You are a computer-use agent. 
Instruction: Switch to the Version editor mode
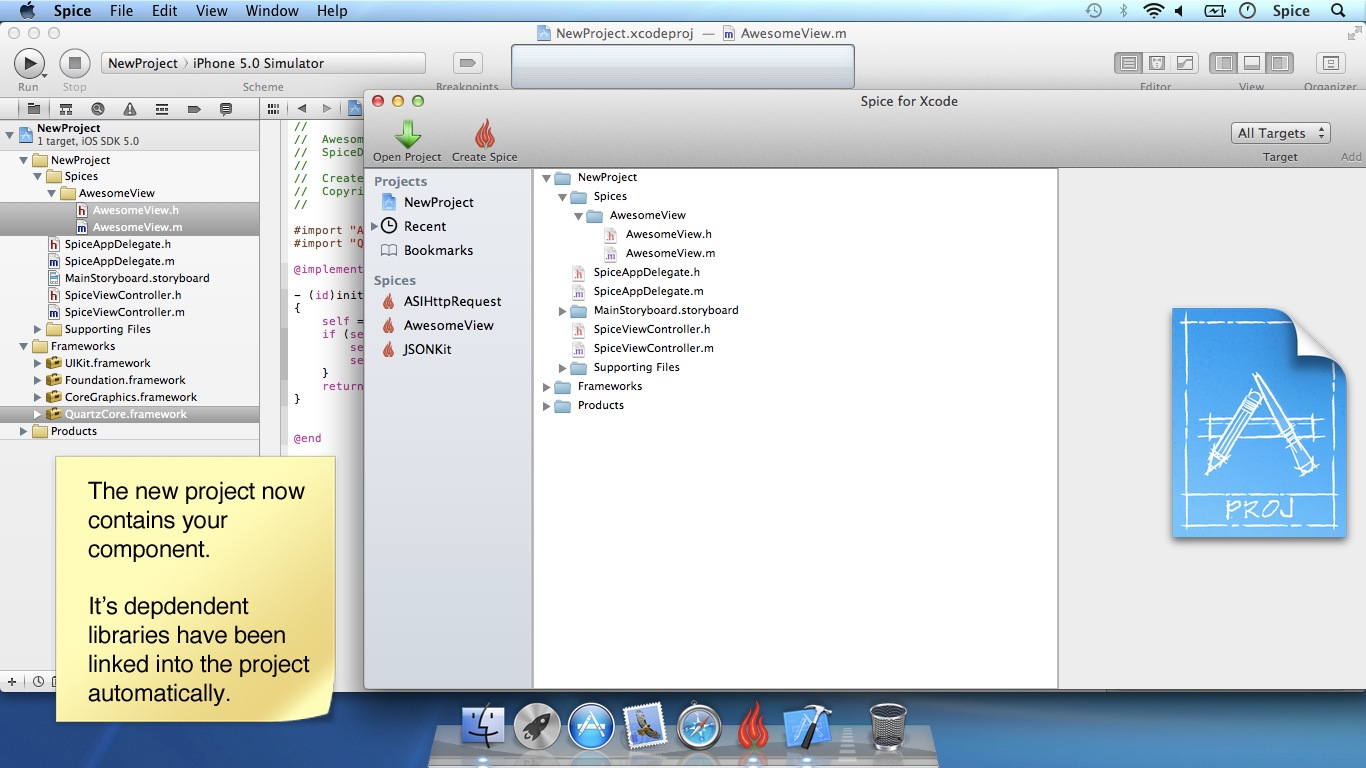coord(1185,63)
